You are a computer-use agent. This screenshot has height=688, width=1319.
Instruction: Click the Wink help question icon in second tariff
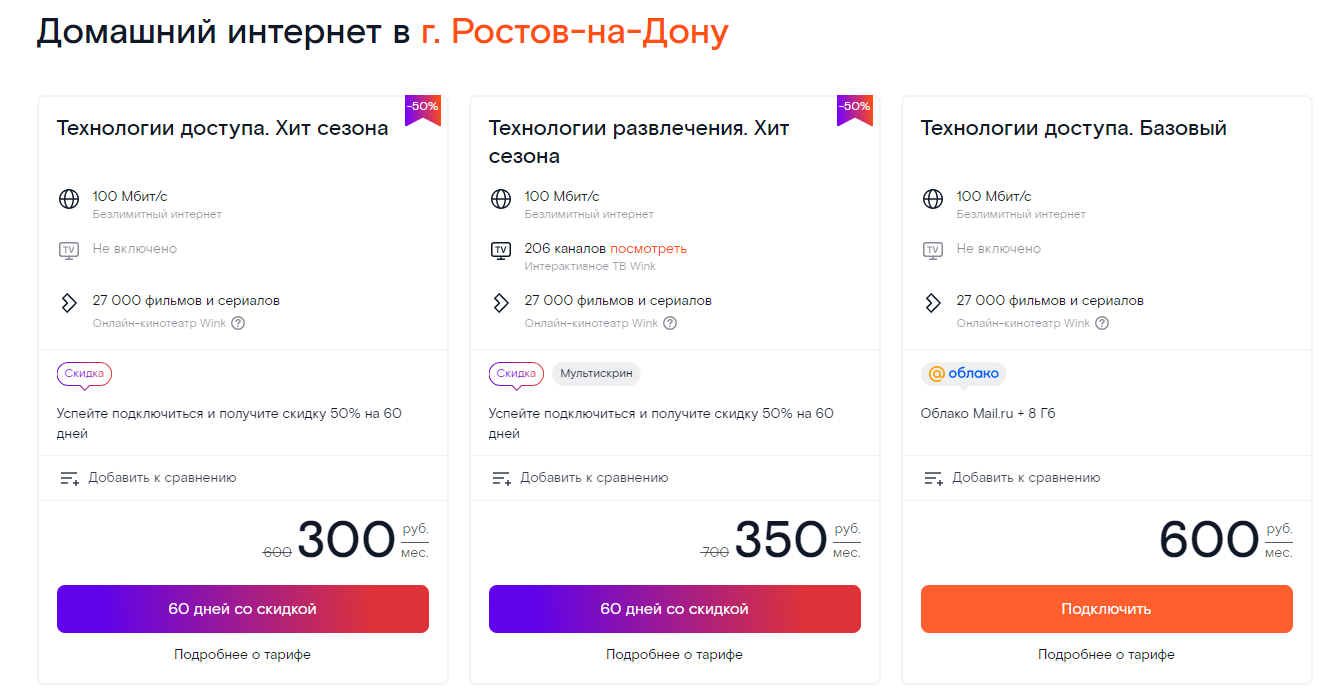point(670,323)
